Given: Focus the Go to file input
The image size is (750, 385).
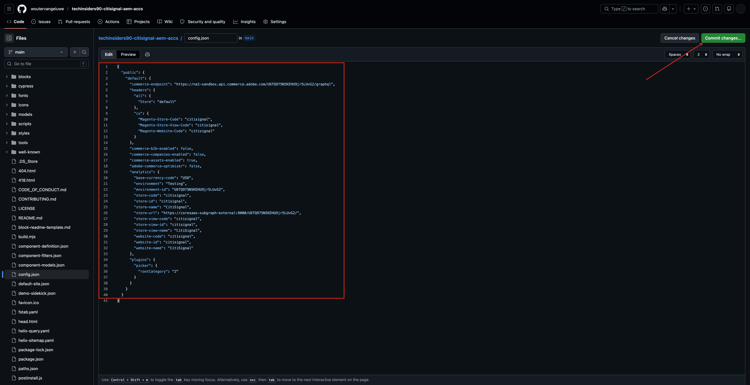Looking at the screenshot, I should [x=46, y=64].
